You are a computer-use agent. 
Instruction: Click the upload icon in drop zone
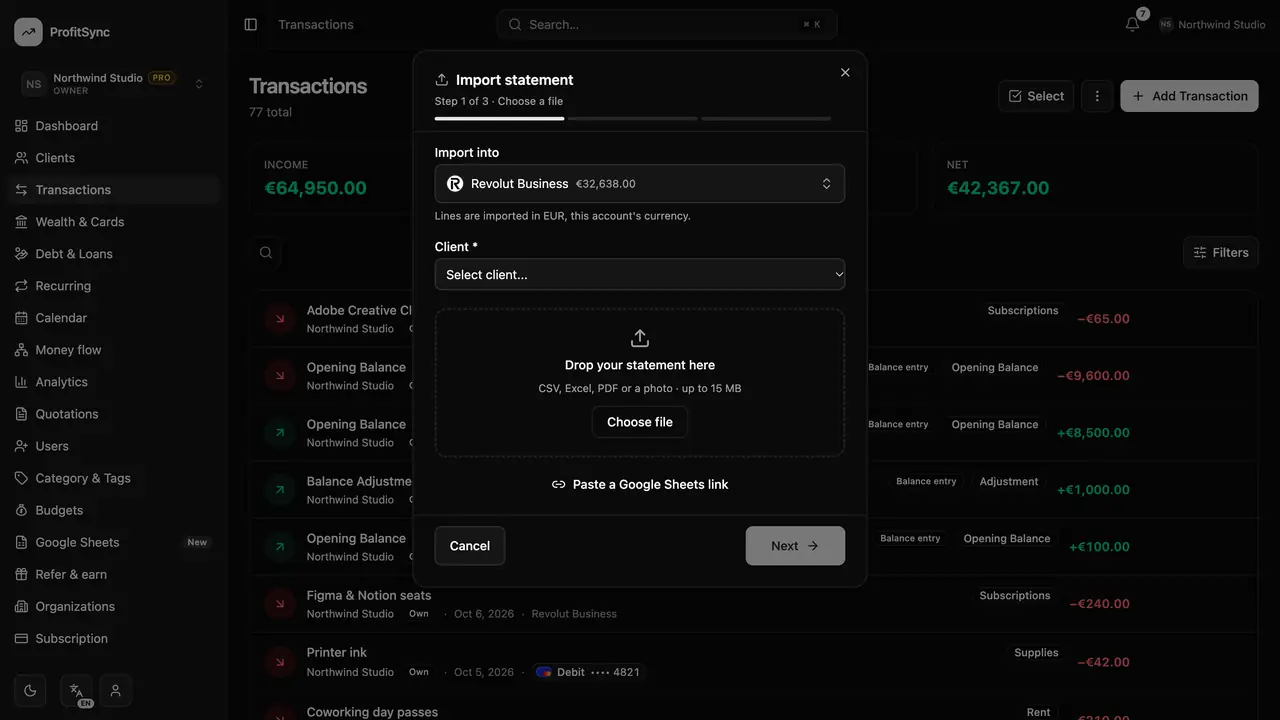click(x=640, y=338)
